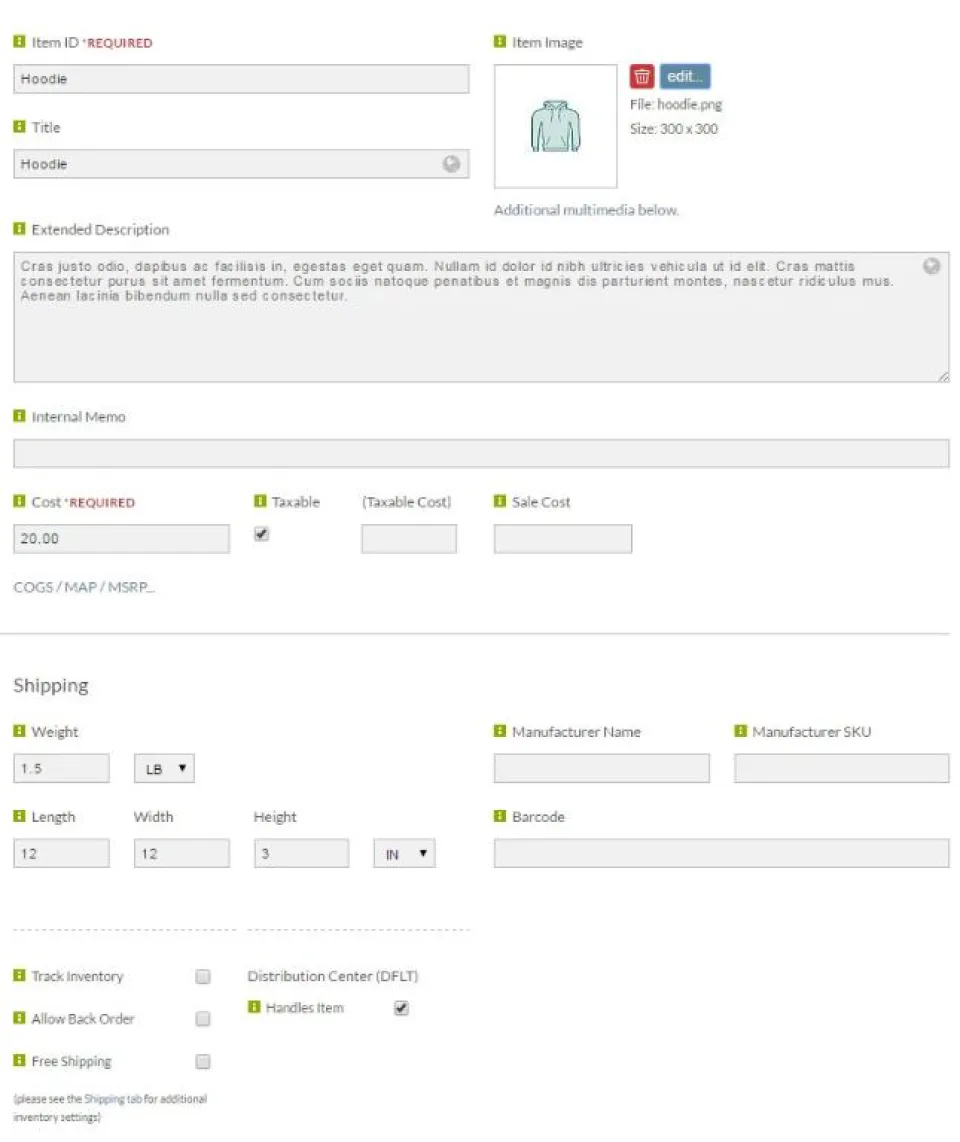960x1142 pixels.
Task: Click info icon beside Track Inventory
Action: [19, 975]
